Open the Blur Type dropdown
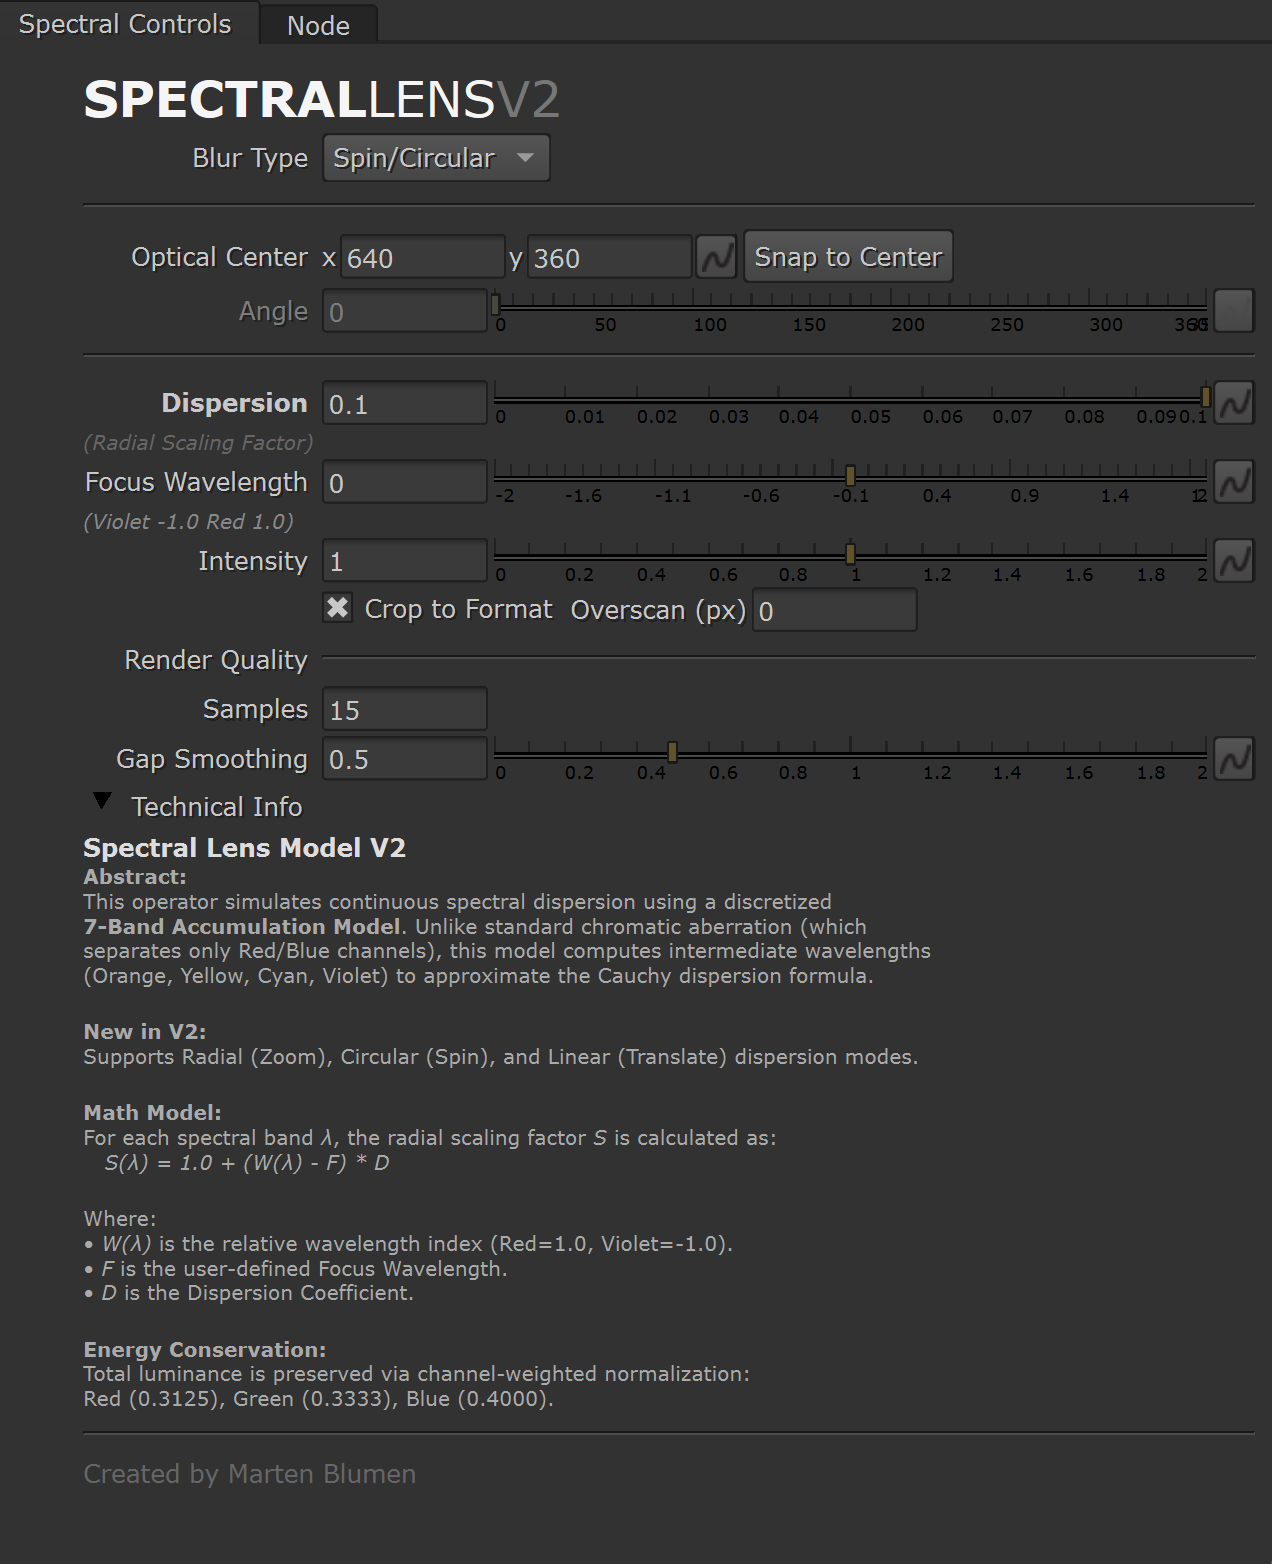1272x1564 pixels. pyautogui.click(x=436, y=158)
